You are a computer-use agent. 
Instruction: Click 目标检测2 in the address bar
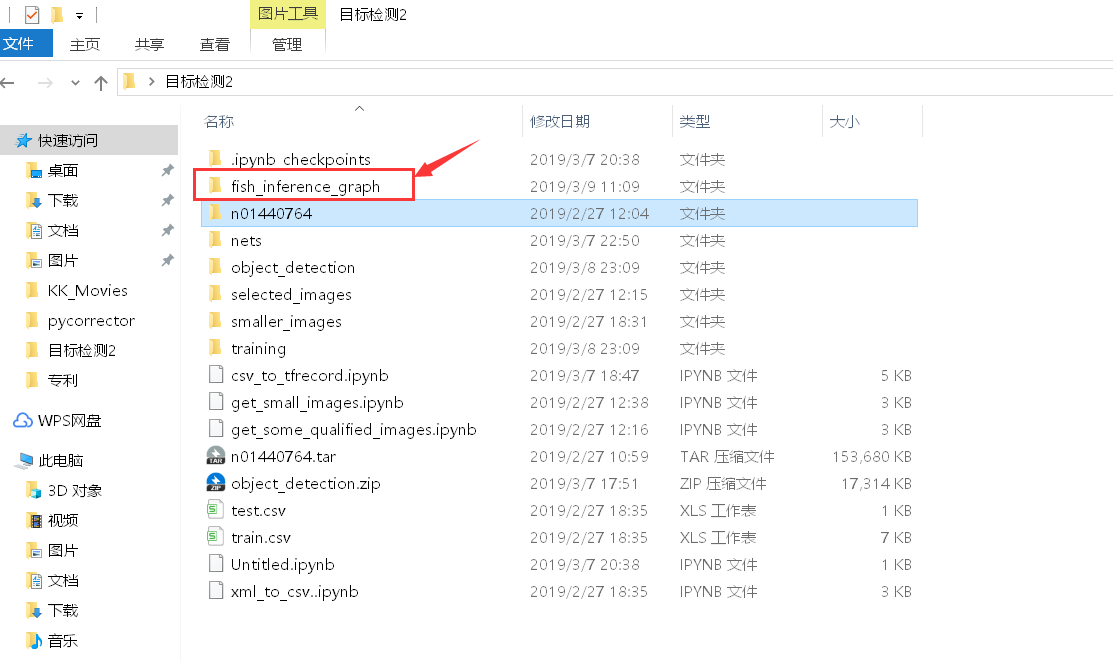[199, 82]
